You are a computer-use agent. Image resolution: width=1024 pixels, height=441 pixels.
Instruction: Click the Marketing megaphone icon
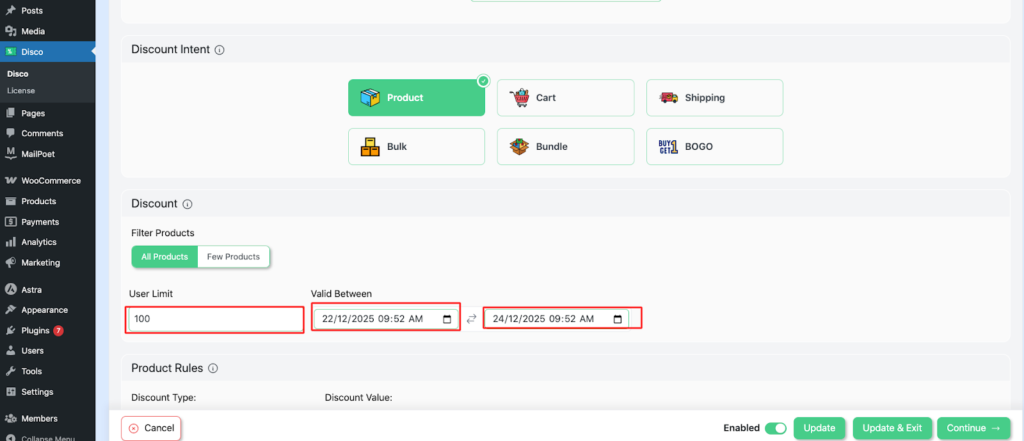(x=10, y=263)
